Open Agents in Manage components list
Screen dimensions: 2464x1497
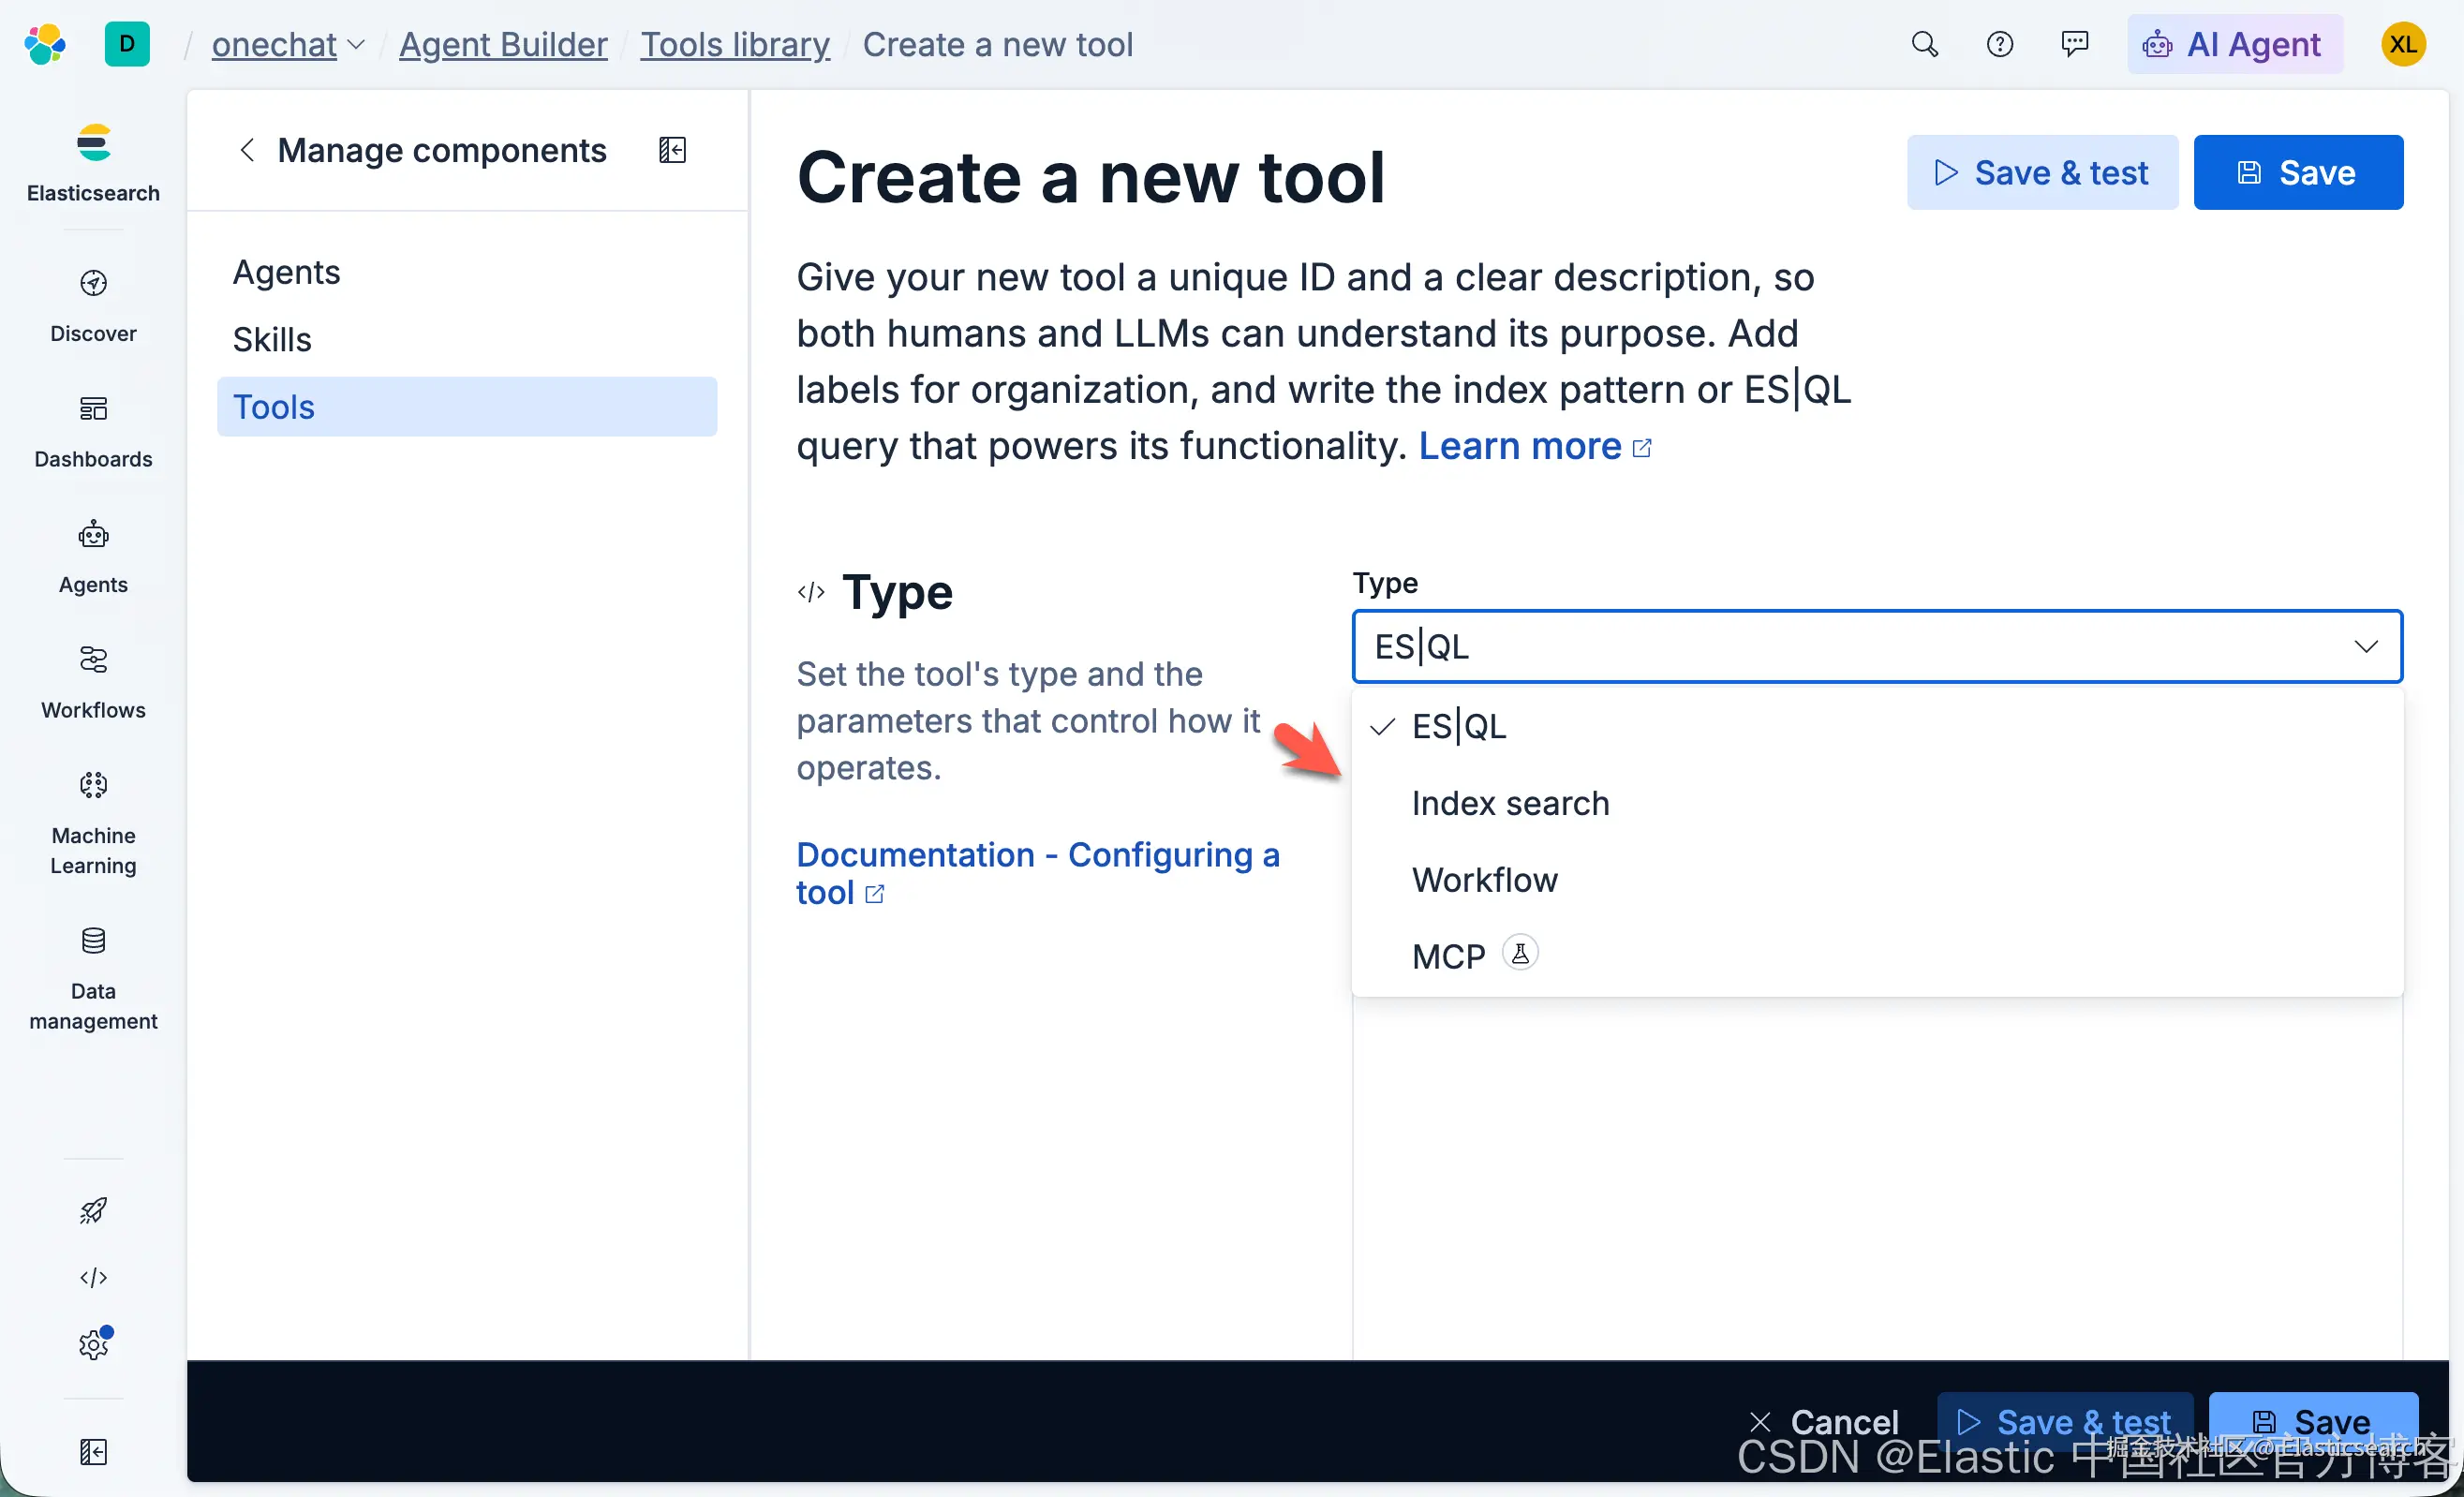tap(287, 272)
